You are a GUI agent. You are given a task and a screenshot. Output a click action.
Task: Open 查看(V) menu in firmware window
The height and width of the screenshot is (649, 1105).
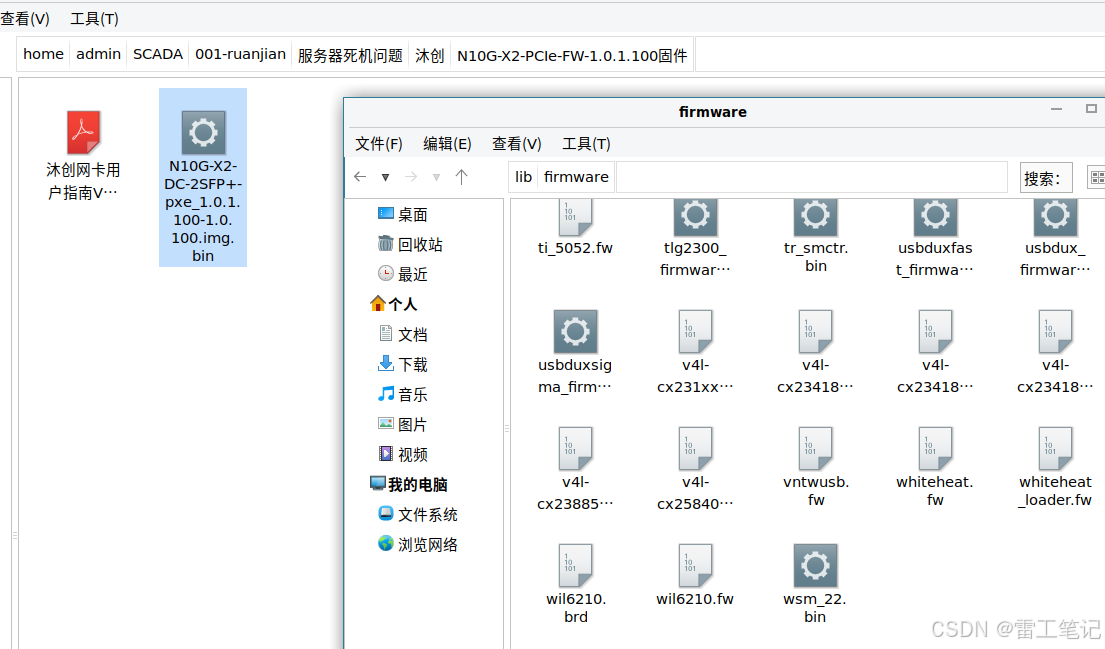(x=517, y=144)
